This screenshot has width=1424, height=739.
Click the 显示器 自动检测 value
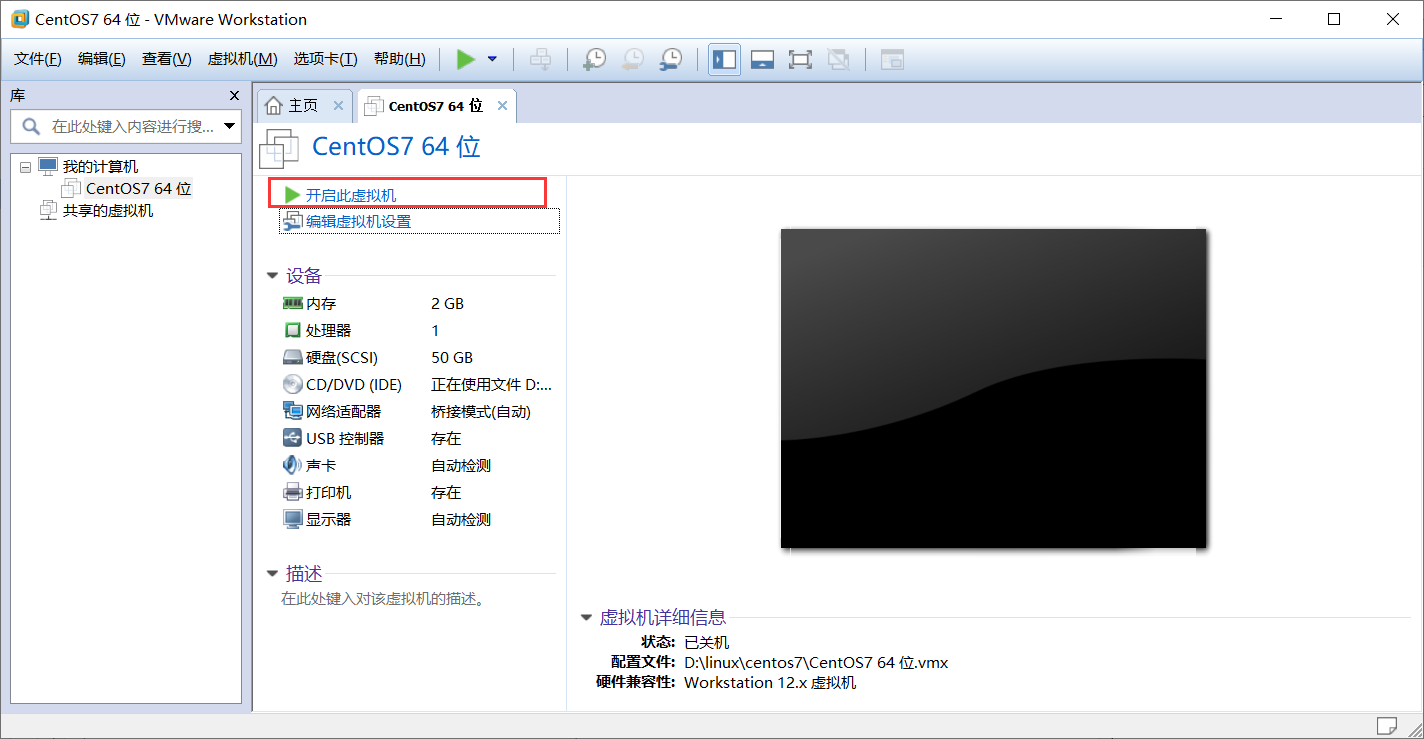pyautogui.click(x=461, y=519)
